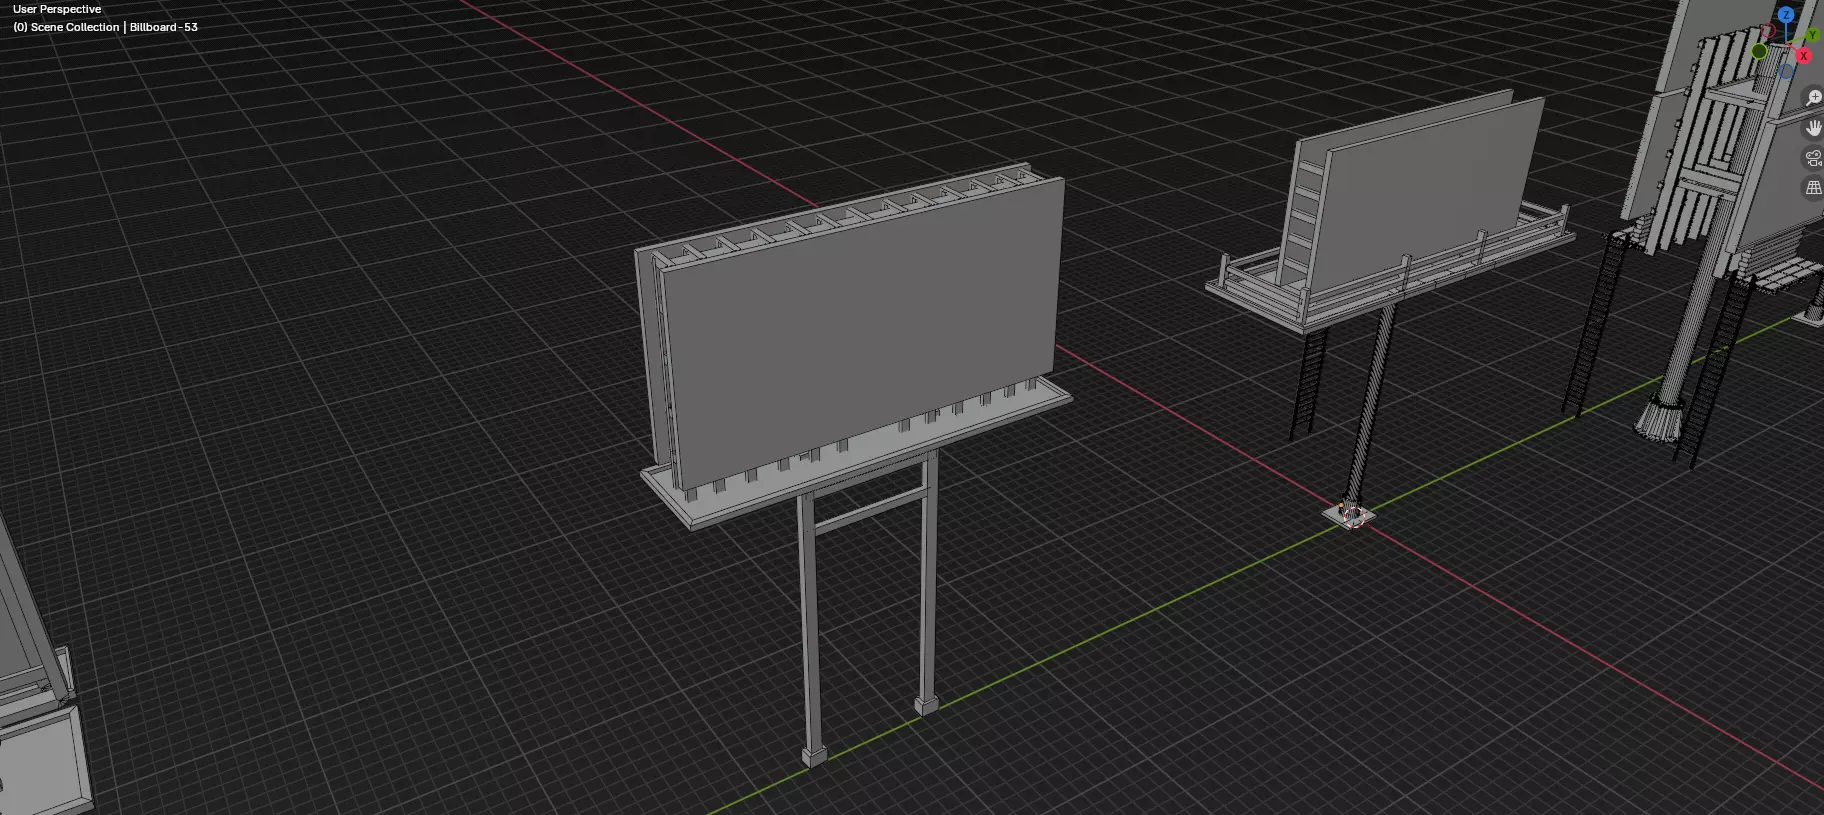Click the "User Perspective" overlay text

[57, 9]
